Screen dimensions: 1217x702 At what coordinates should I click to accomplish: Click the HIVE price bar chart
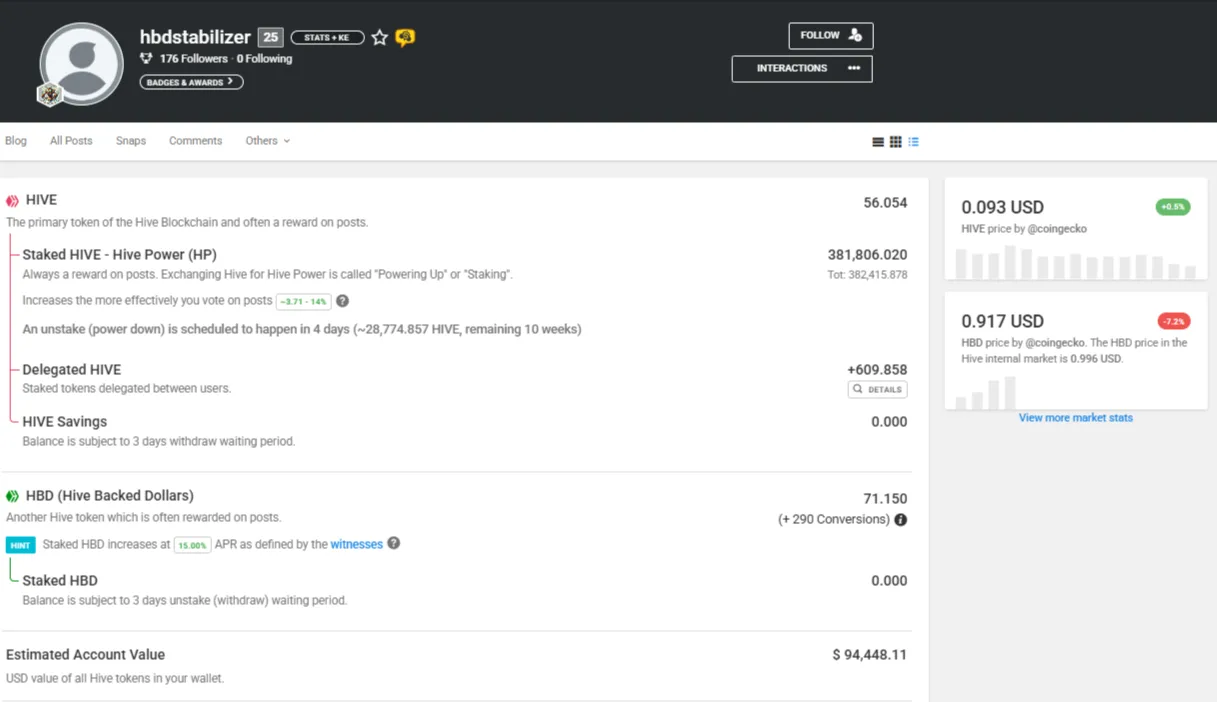click(x=1076, y=262)
